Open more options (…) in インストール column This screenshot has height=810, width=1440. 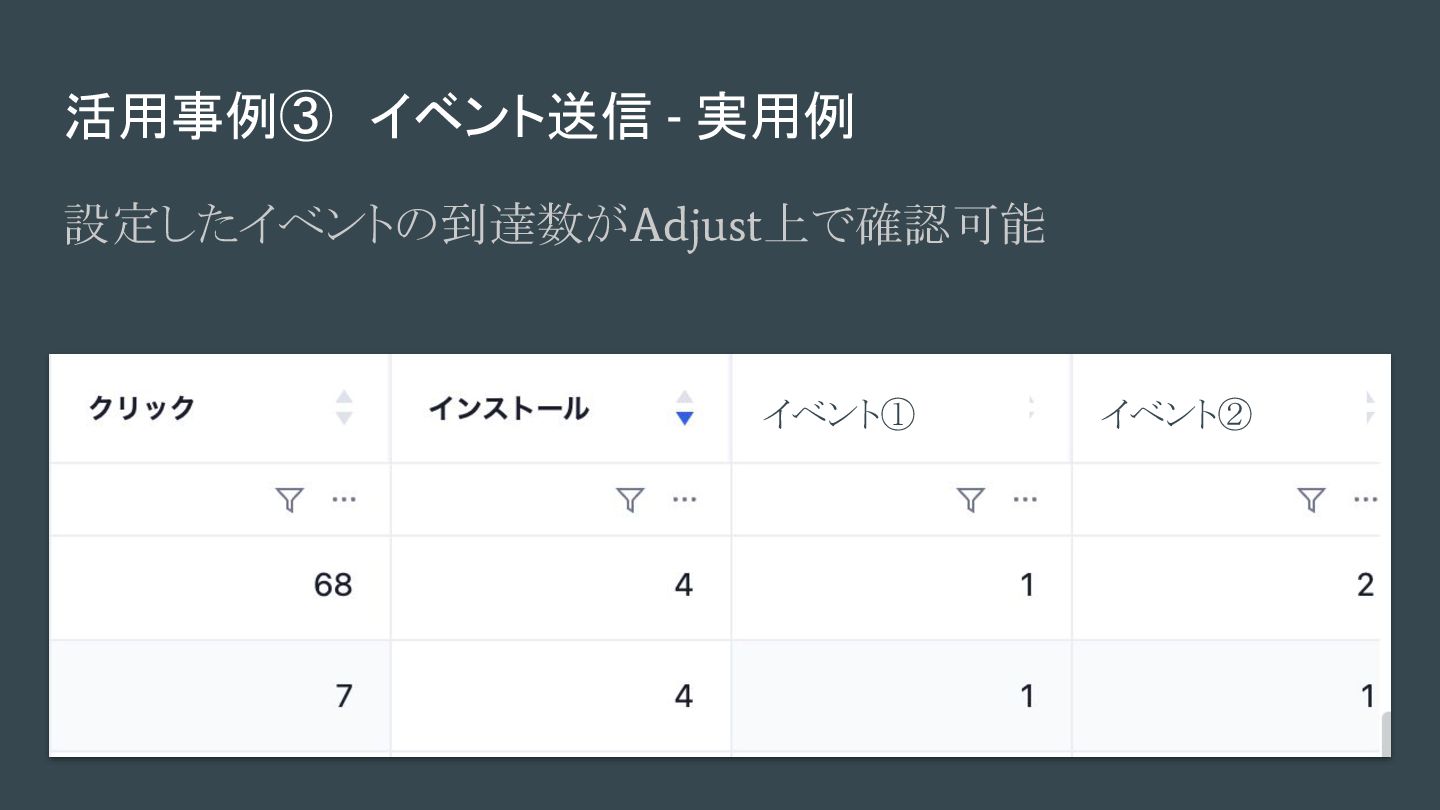(685, 500)
